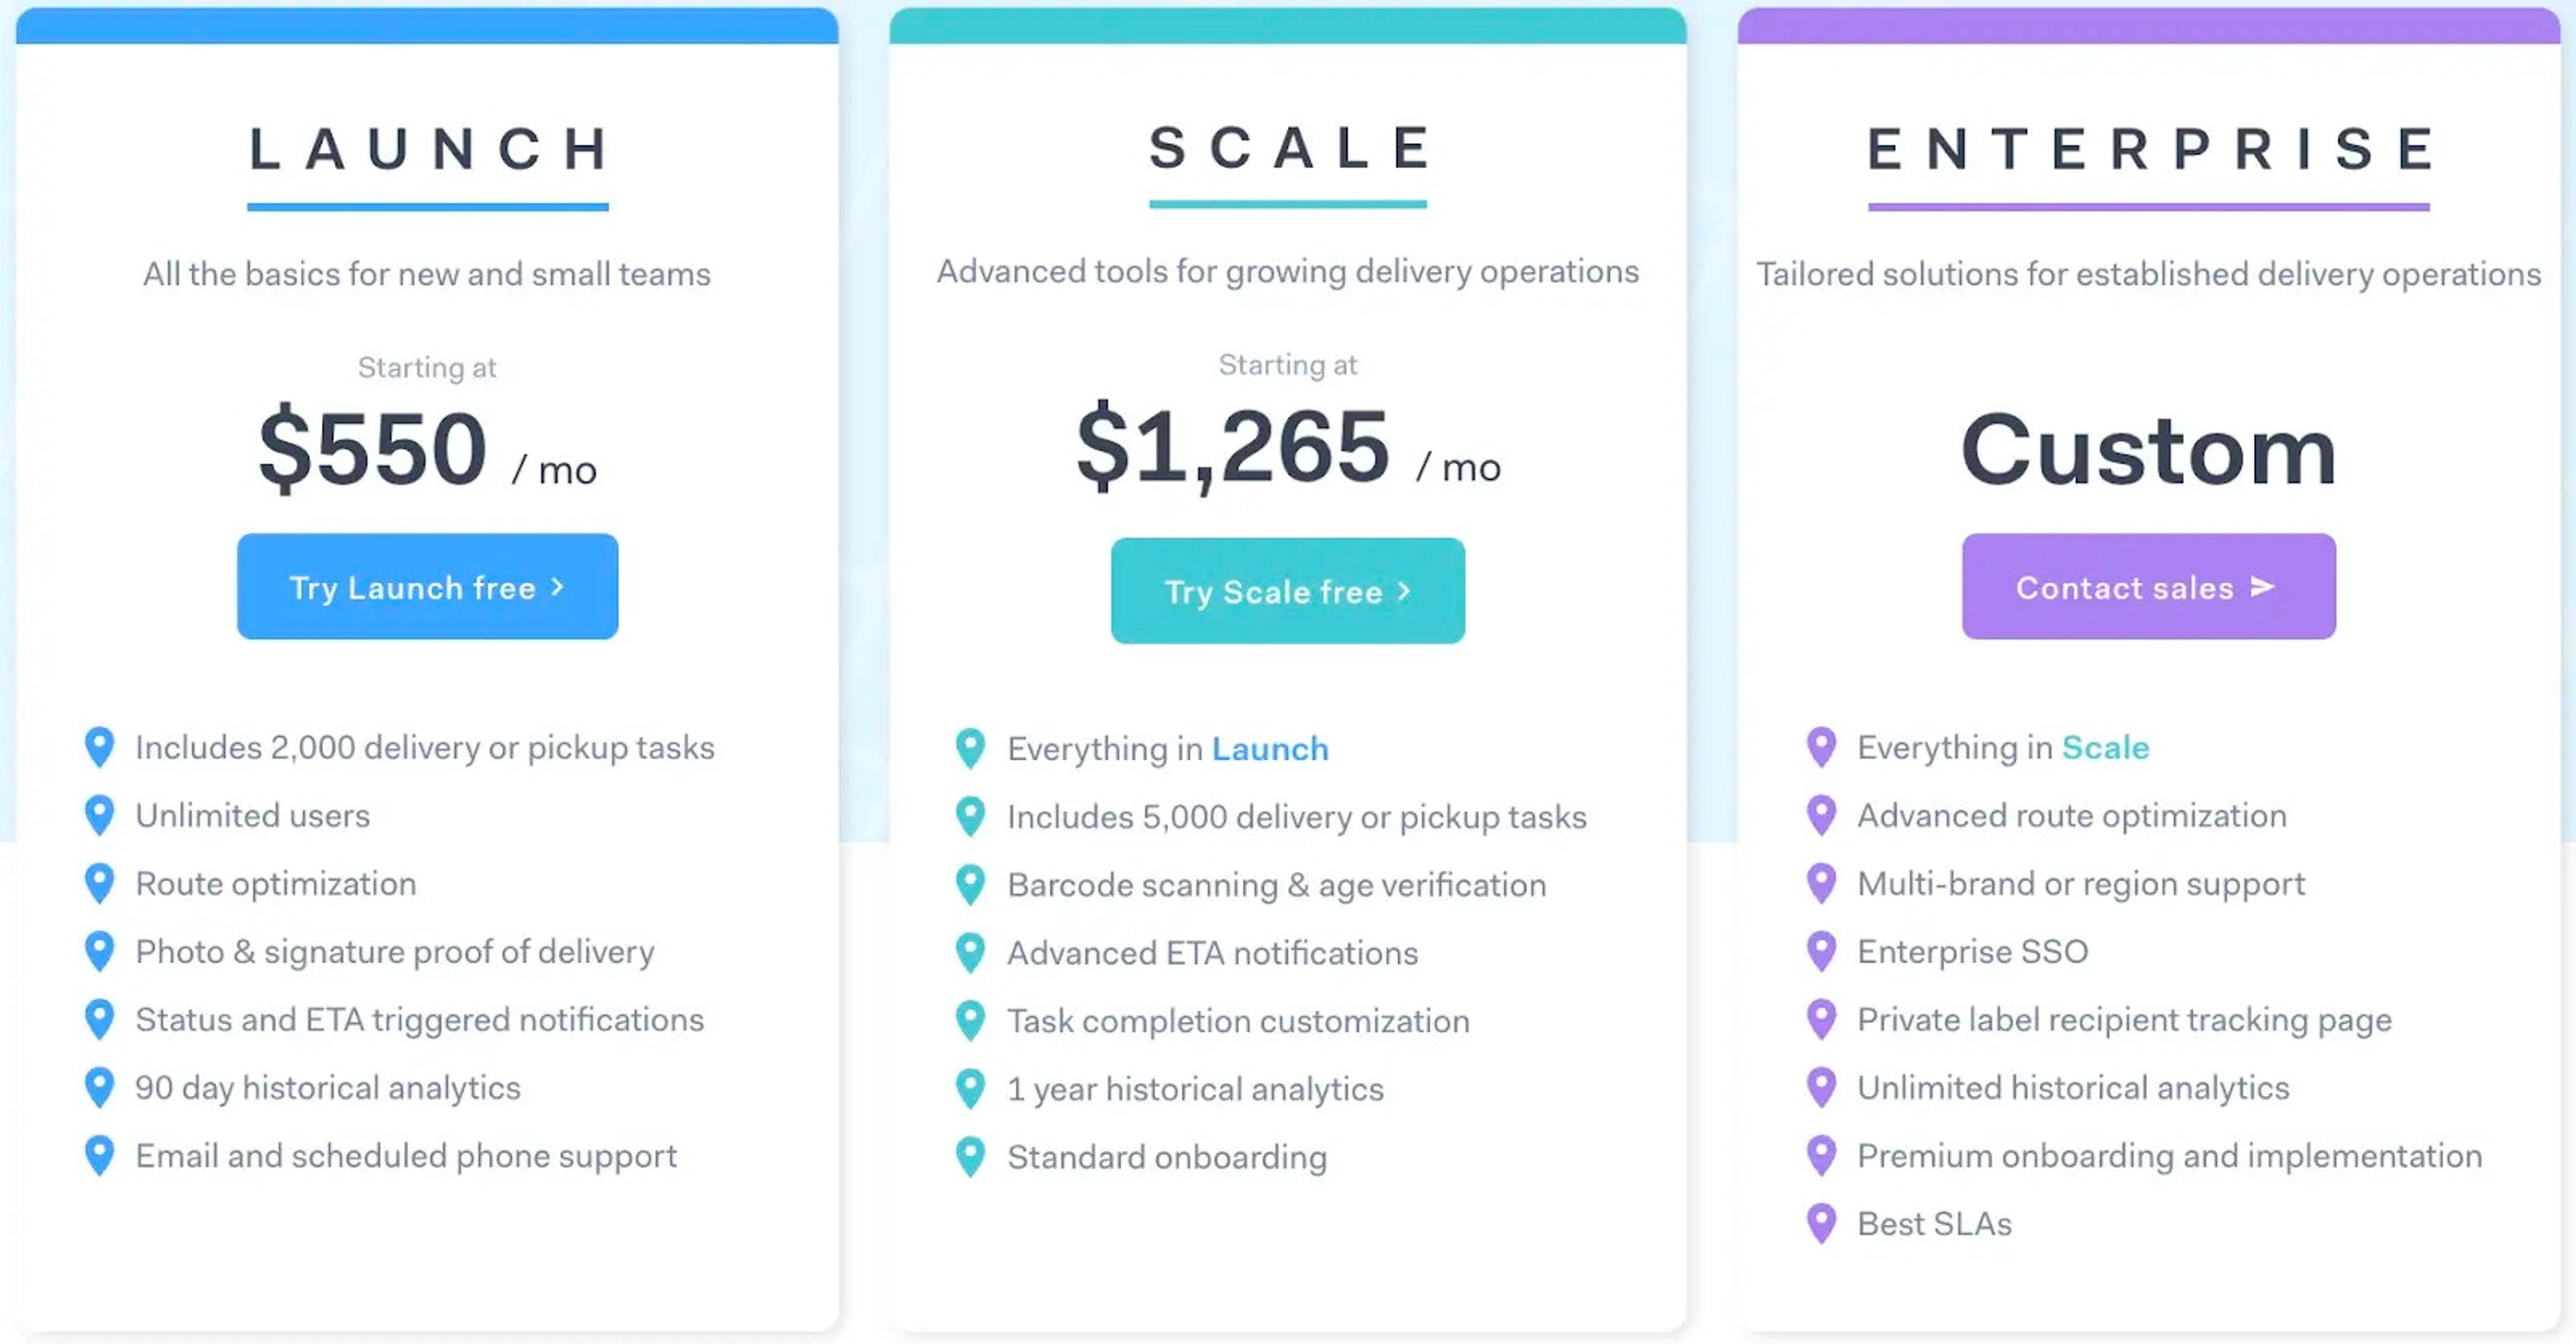Click the pin icon next to Advanced ETA notifications
Screen dimensions: 2576x1344
971,952
